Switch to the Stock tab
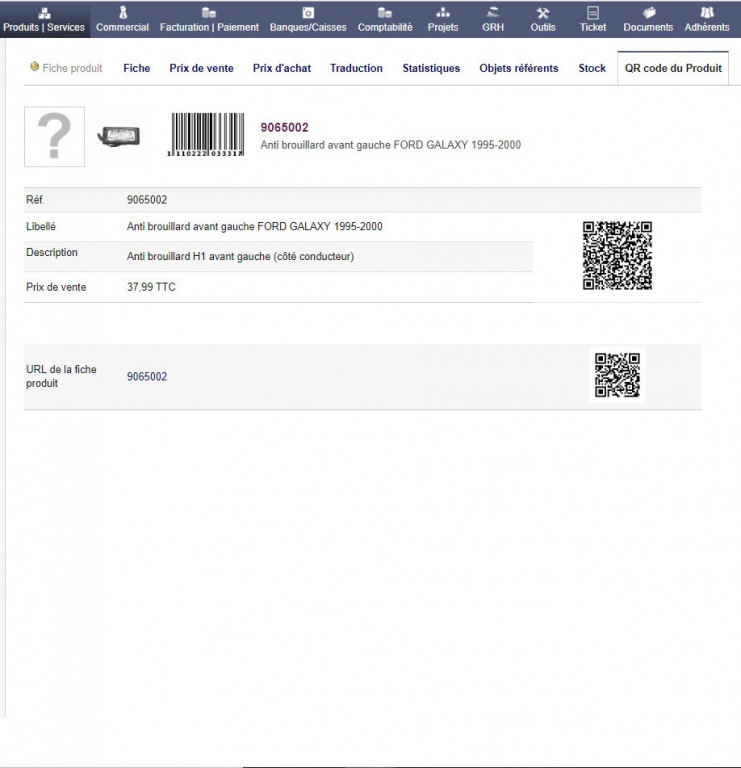The width and height of the screenshot is (741, 768). (x=592, y=68)
